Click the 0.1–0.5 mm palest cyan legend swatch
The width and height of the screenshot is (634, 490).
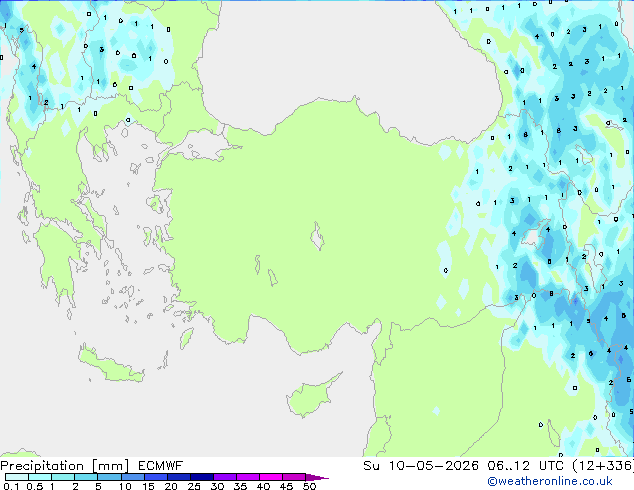(17, 477)
